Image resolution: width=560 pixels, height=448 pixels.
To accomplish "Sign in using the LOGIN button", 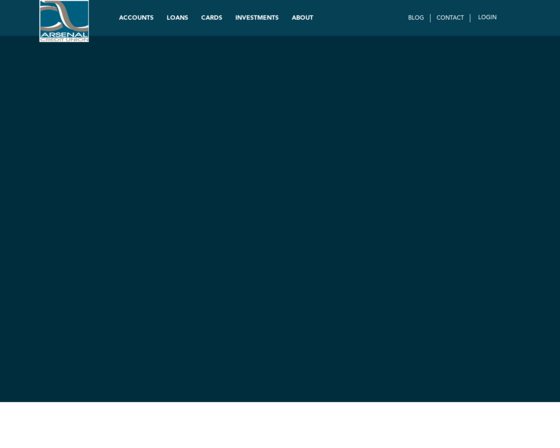I will pyautogui.click(x=487, y=17).
